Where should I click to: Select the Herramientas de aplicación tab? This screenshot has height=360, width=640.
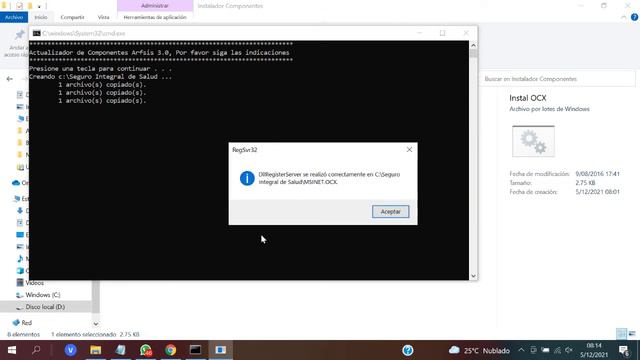point(155,17)
